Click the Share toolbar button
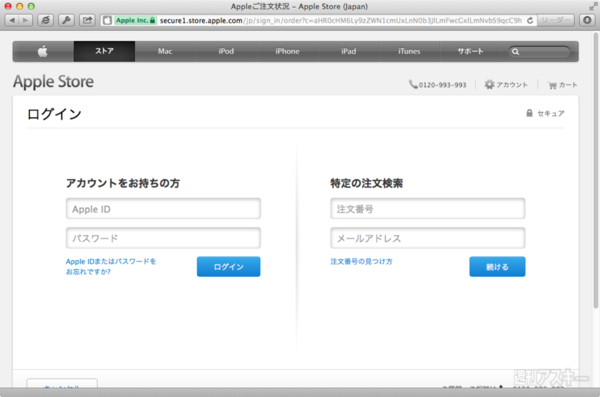 click(x=87, y=20)
